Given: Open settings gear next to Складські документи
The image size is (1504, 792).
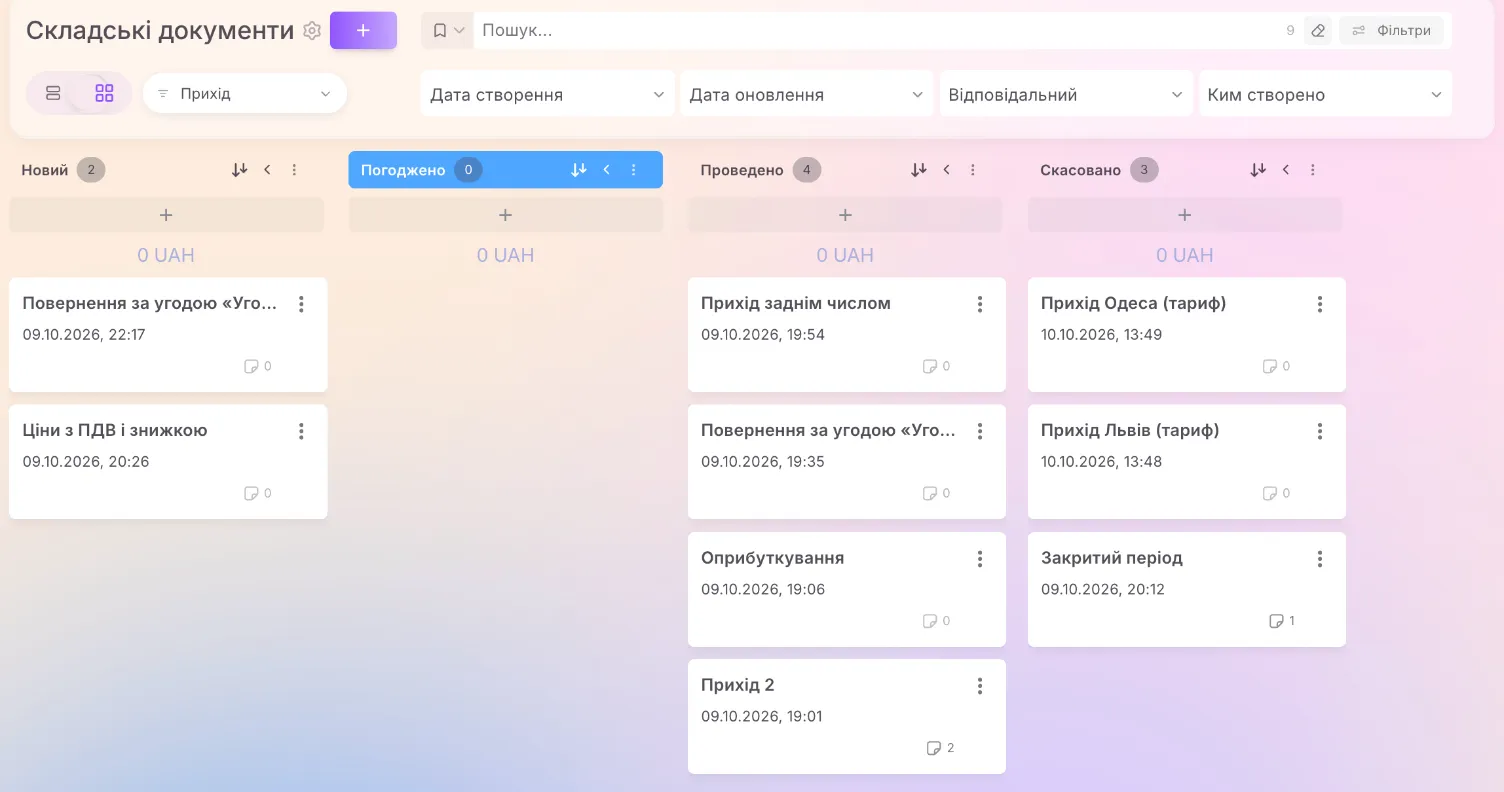Looking at the screenshot, I should (312, 31).
